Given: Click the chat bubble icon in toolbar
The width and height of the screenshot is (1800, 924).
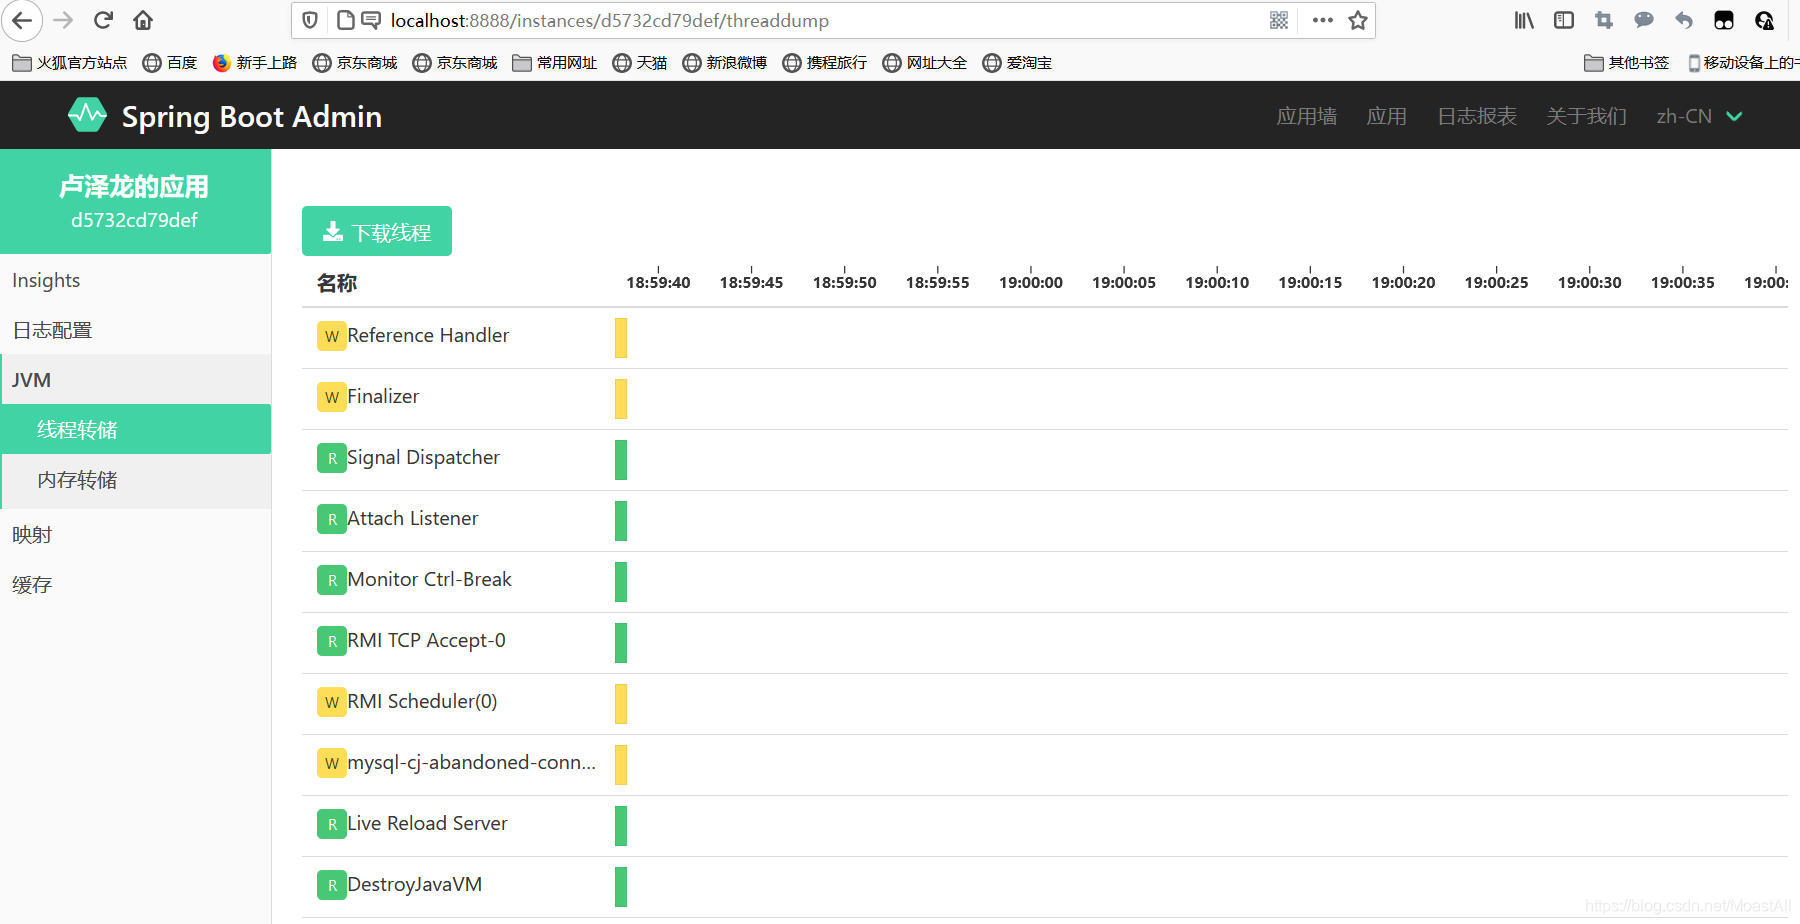Looking at the screenshot, I should click(1644, 20).
